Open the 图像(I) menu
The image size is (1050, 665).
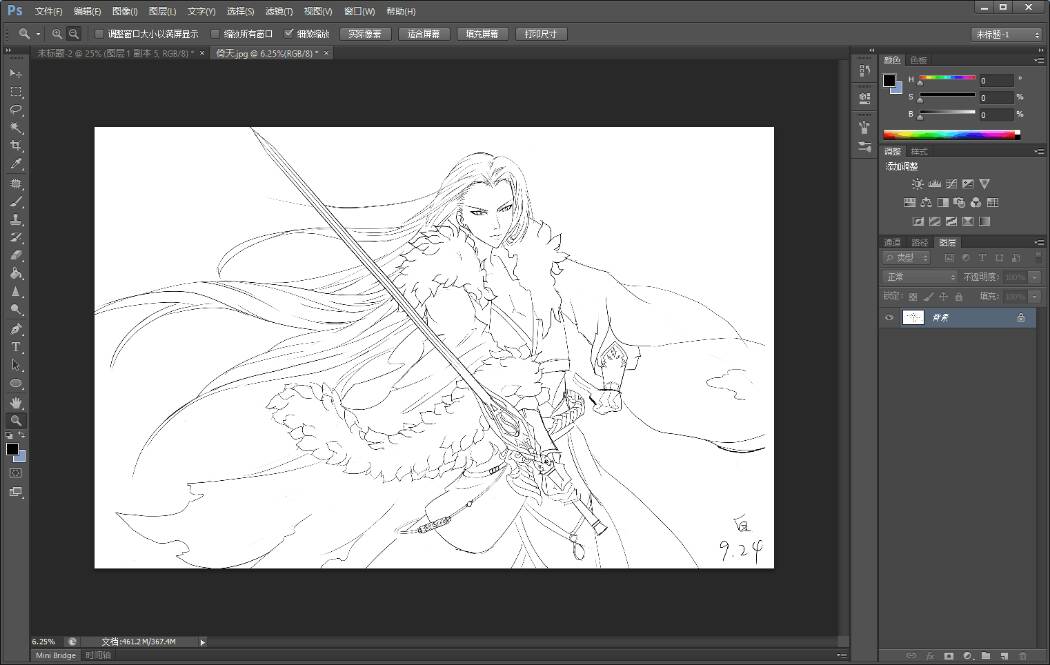tap(125, 11)
